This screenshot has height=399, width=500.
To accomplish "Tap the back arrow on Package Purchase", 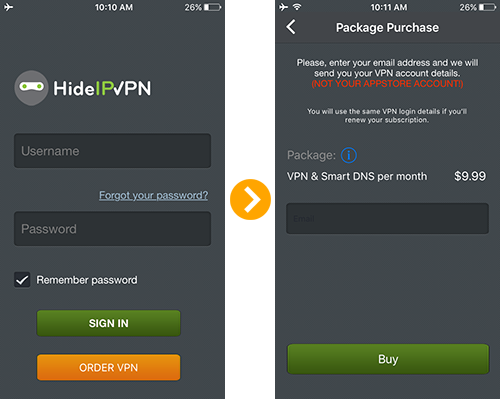I will pos(291,27).
